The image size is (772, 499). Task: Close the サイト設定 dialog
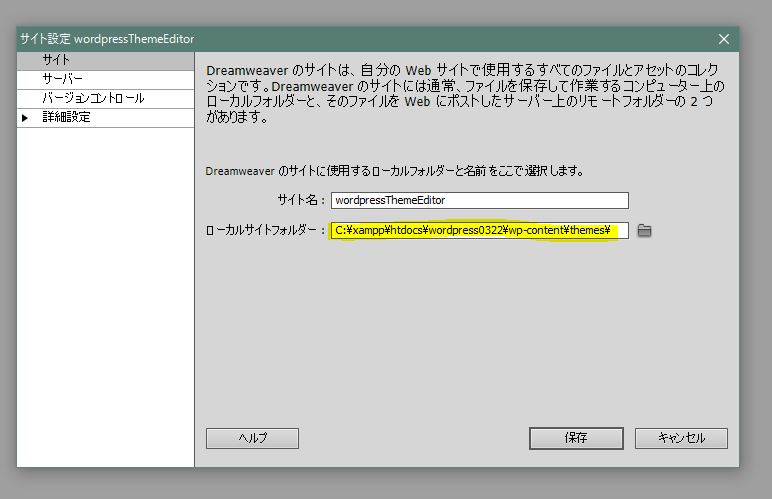click(x=723, y=39)
